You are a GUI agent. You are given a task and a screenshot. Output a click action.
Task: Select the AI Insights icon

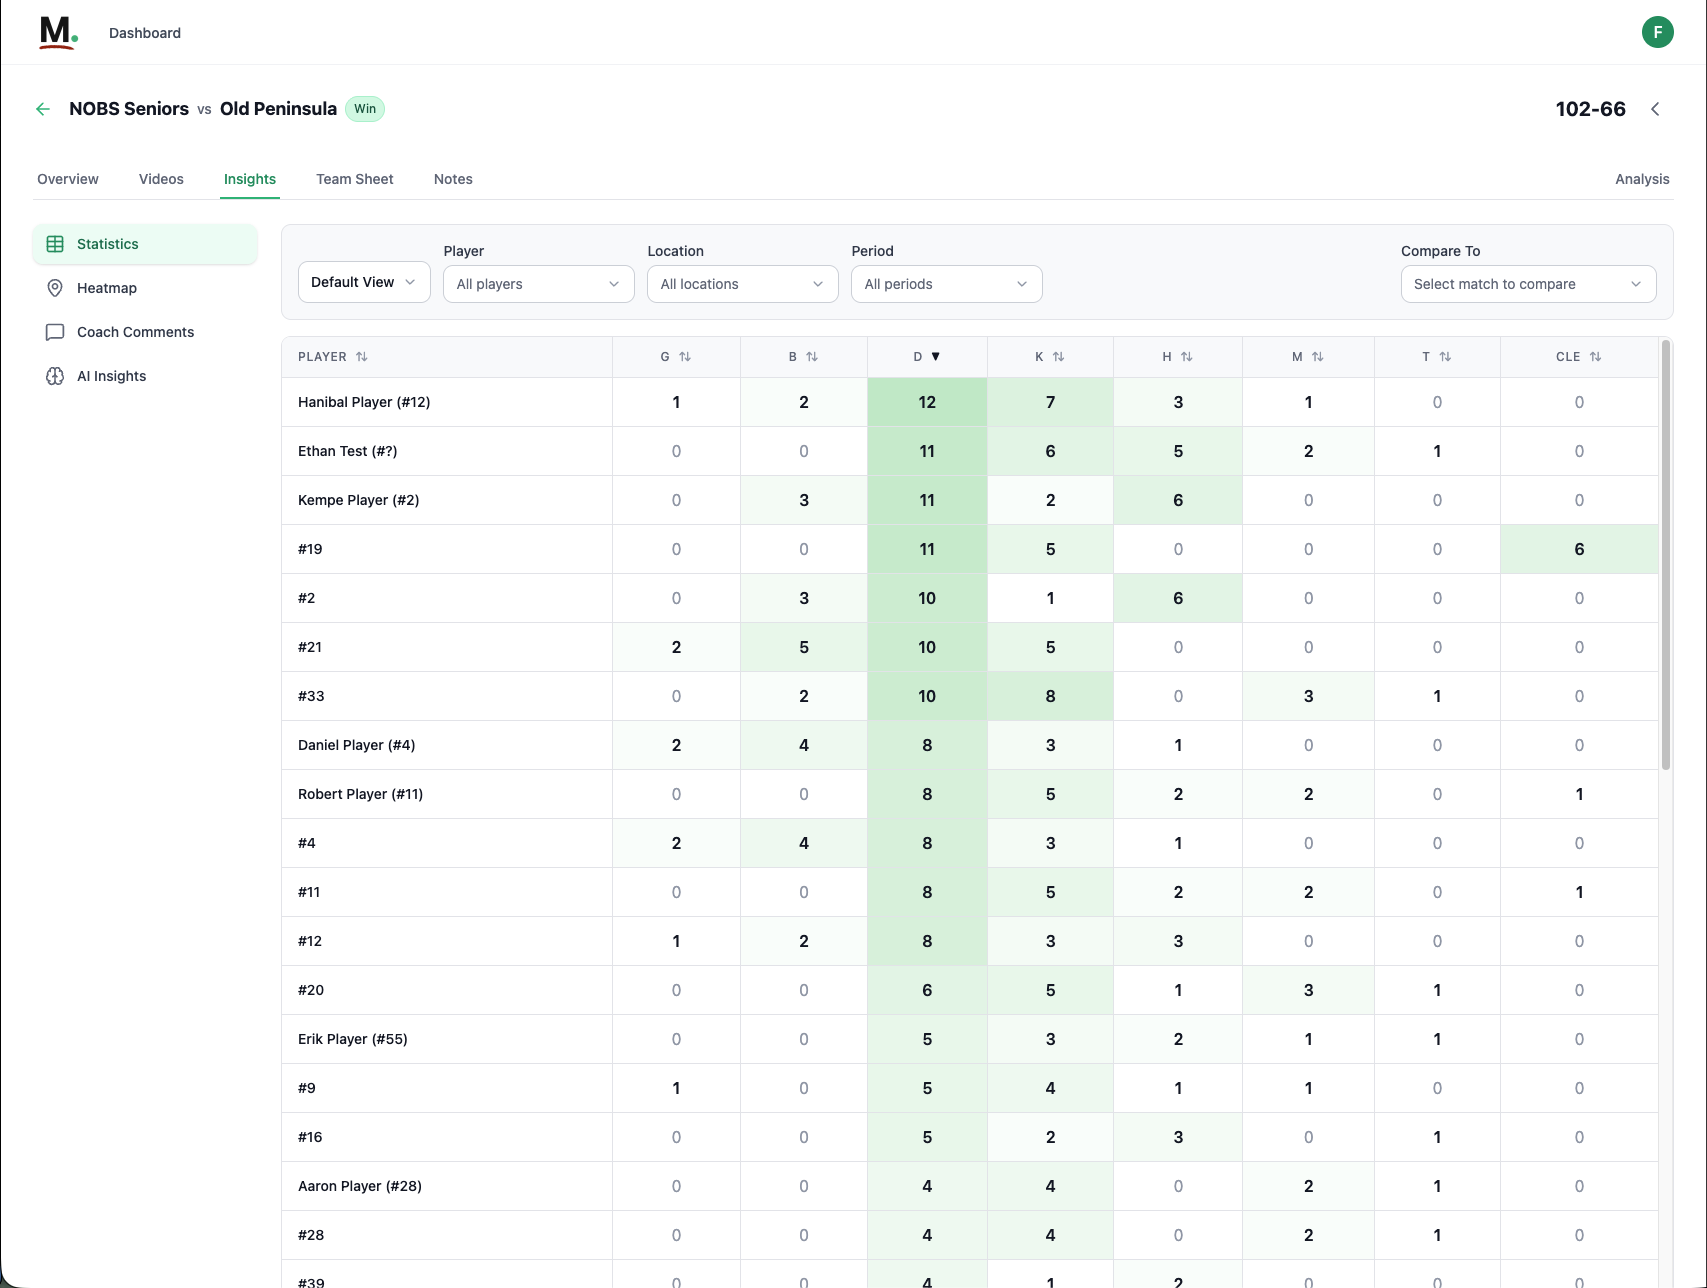[56, 375]
